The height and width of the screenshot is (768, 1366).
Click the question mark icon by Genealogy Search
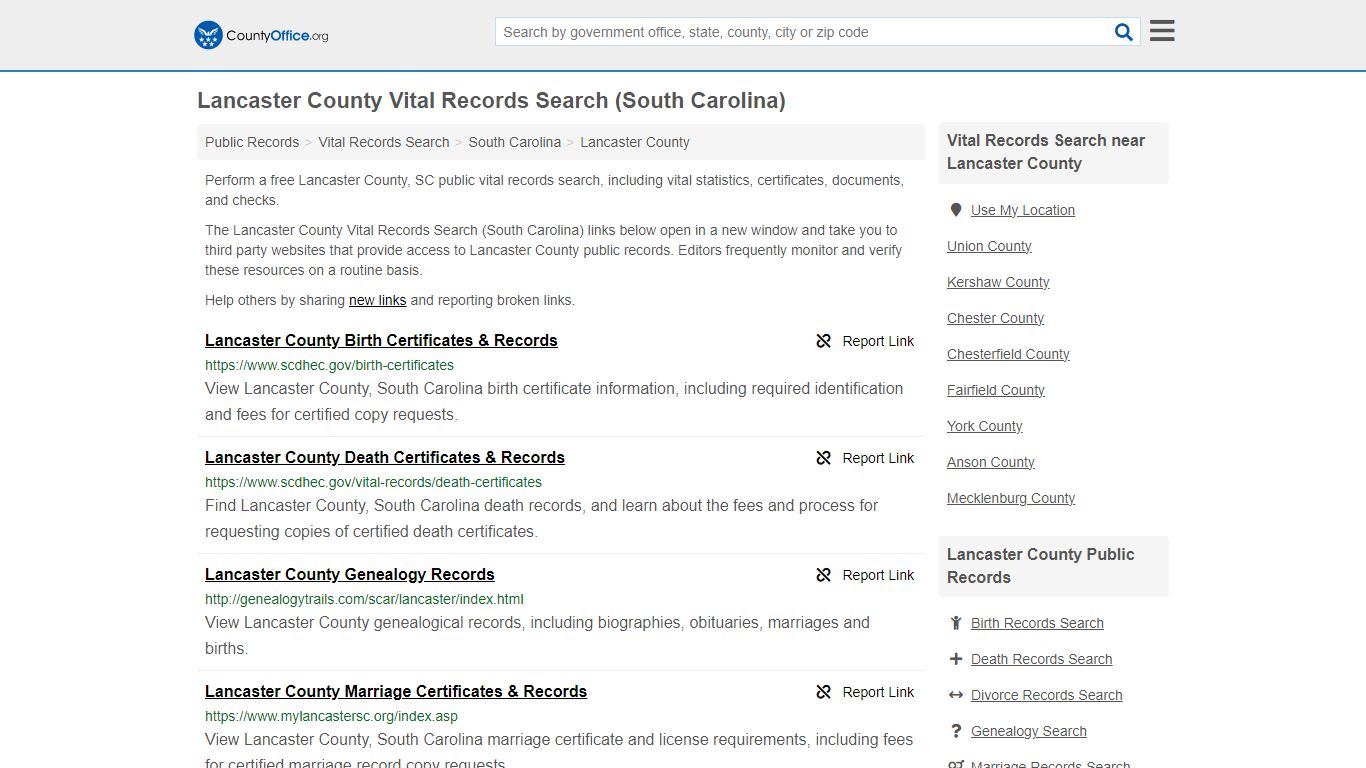(x=956, y=731)
